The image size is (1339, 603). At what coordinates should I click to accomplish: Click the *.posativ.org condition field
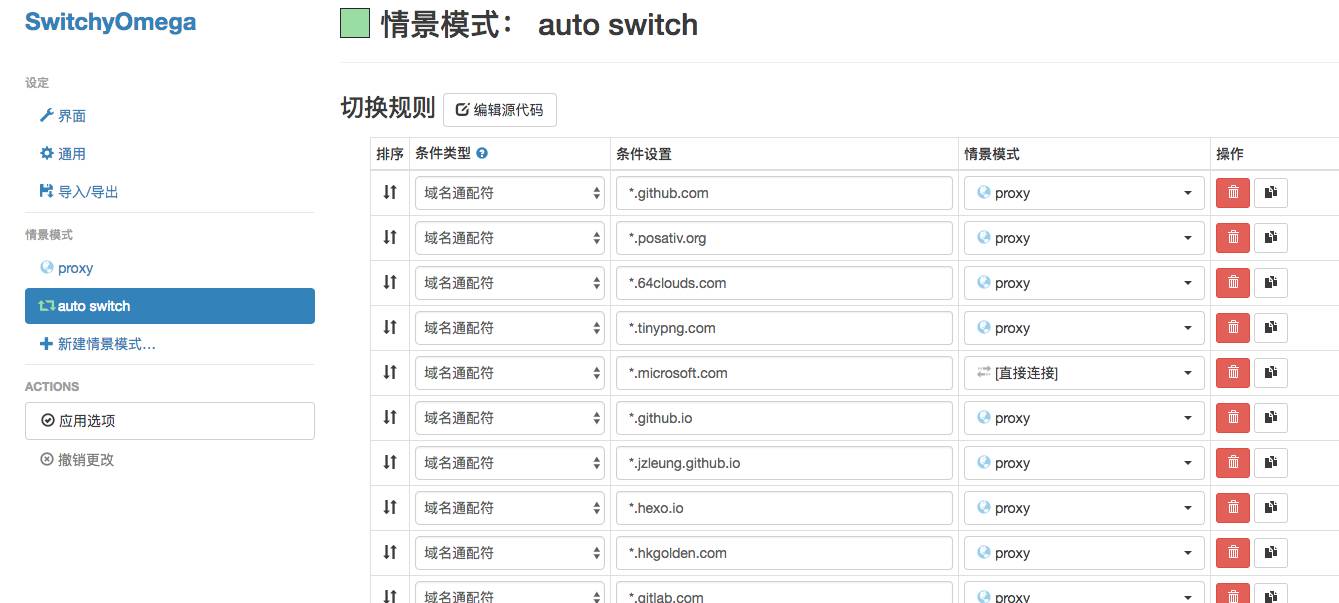[784, 238]
